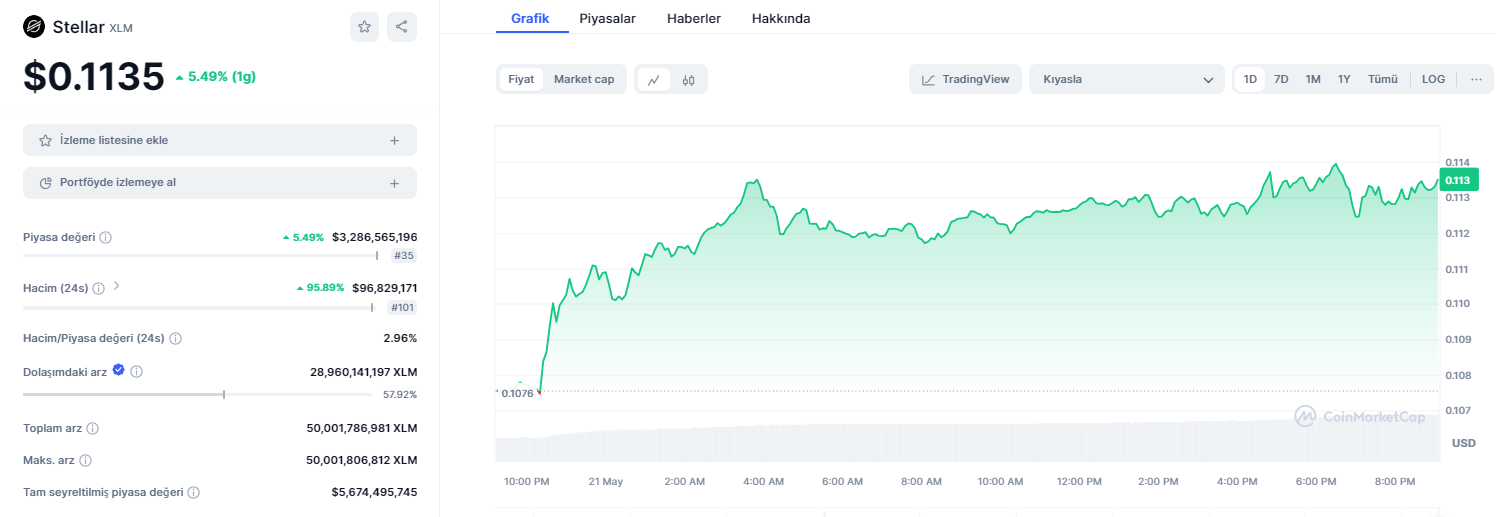
Task: Switch to line chart view icon
Action: (653, 80)
